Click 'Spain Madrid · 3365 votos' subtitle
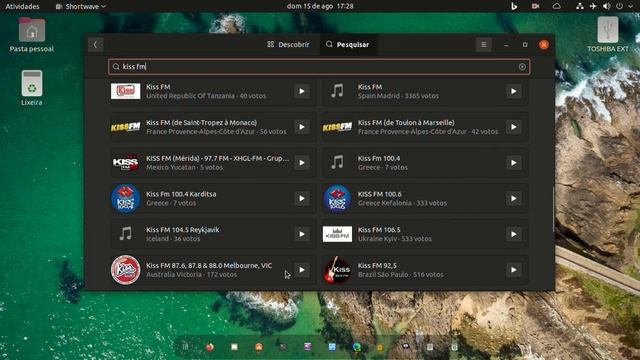Image resolution: width=640 pixels, height=360 pixels. point(398,96)
